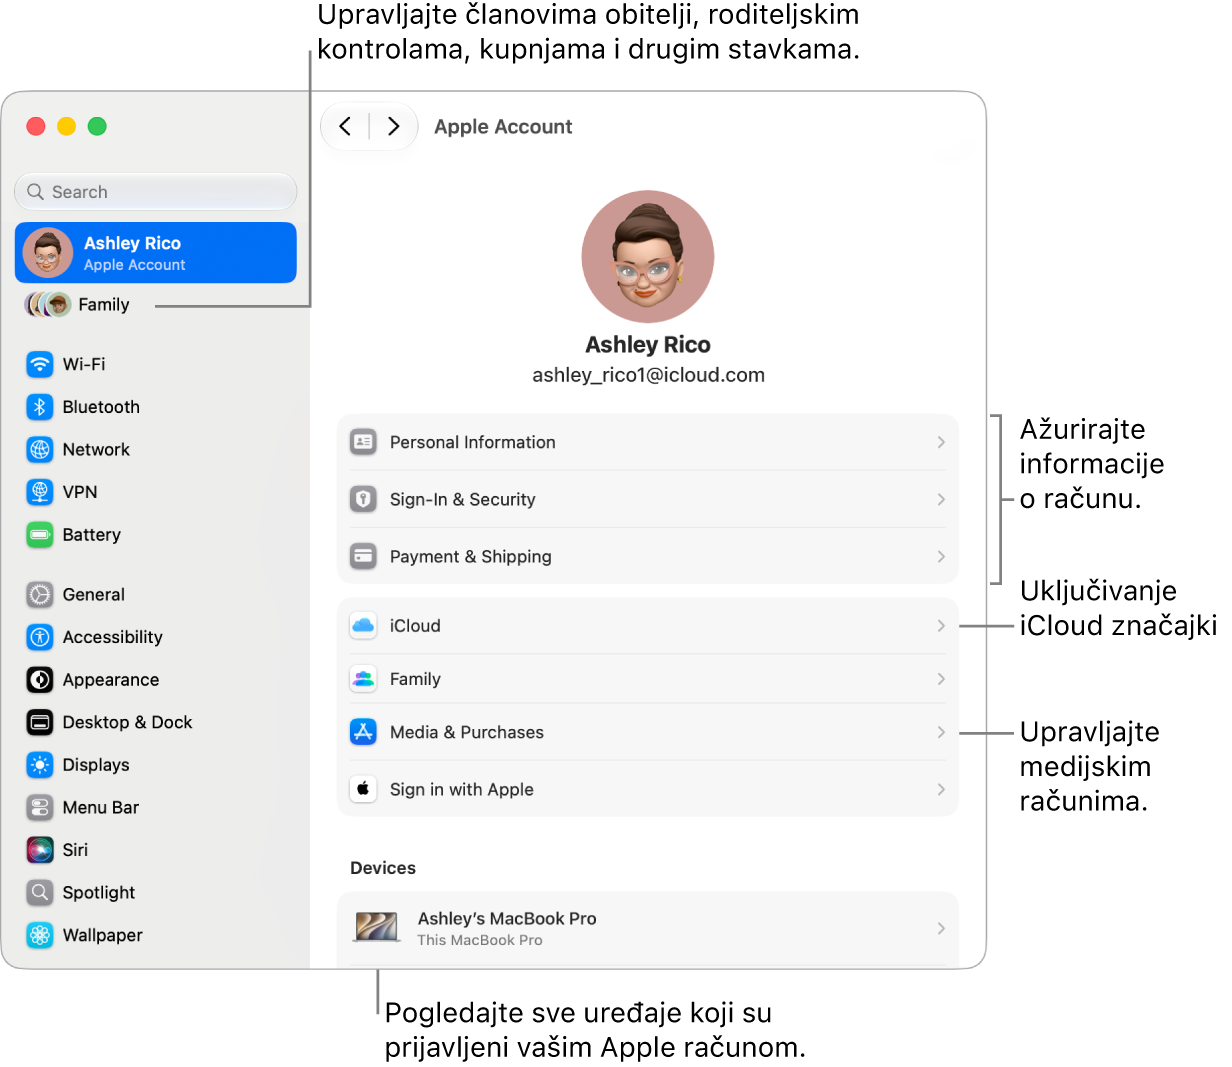Screen dimensions: 1232x1067
Task: Click in the Search field
Action: 156,191
